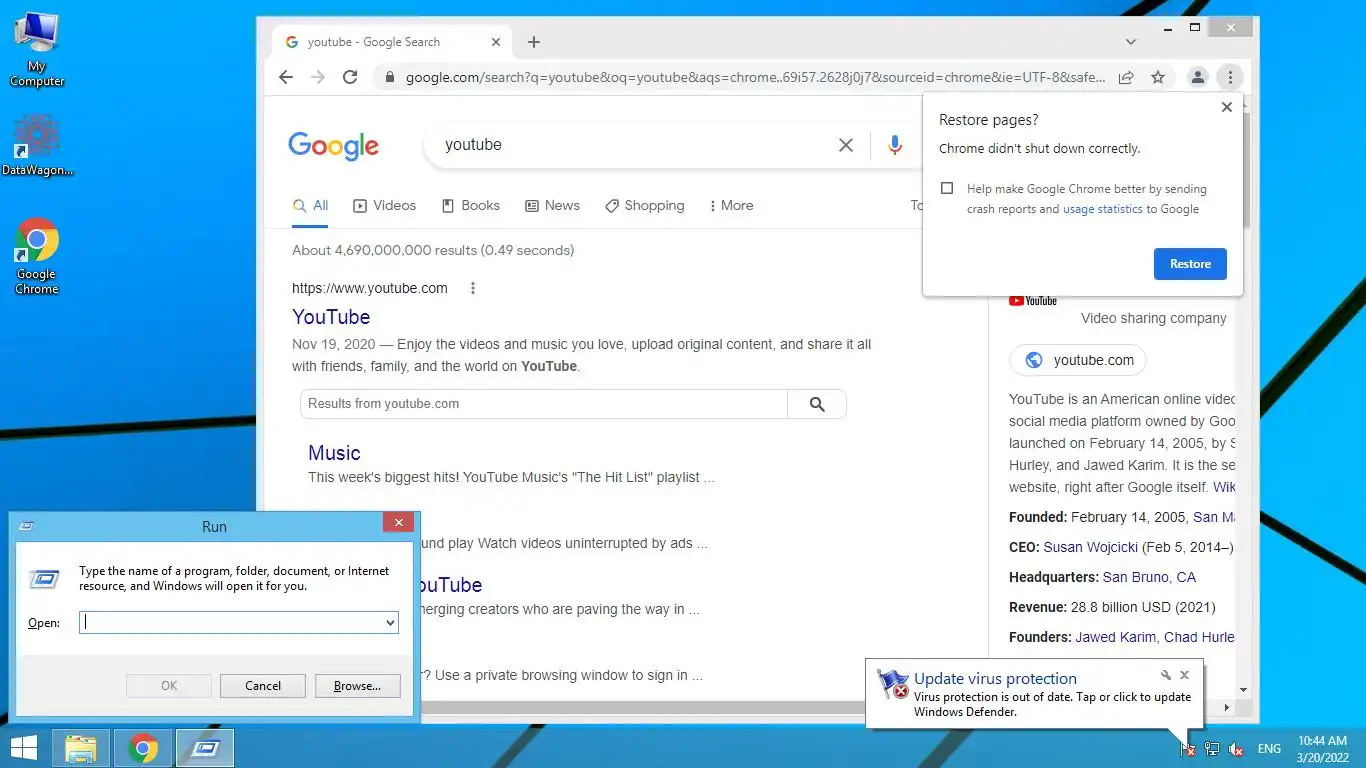Share this page icon in address bar
The image size is (1366, 768).
click(1126, 77)
